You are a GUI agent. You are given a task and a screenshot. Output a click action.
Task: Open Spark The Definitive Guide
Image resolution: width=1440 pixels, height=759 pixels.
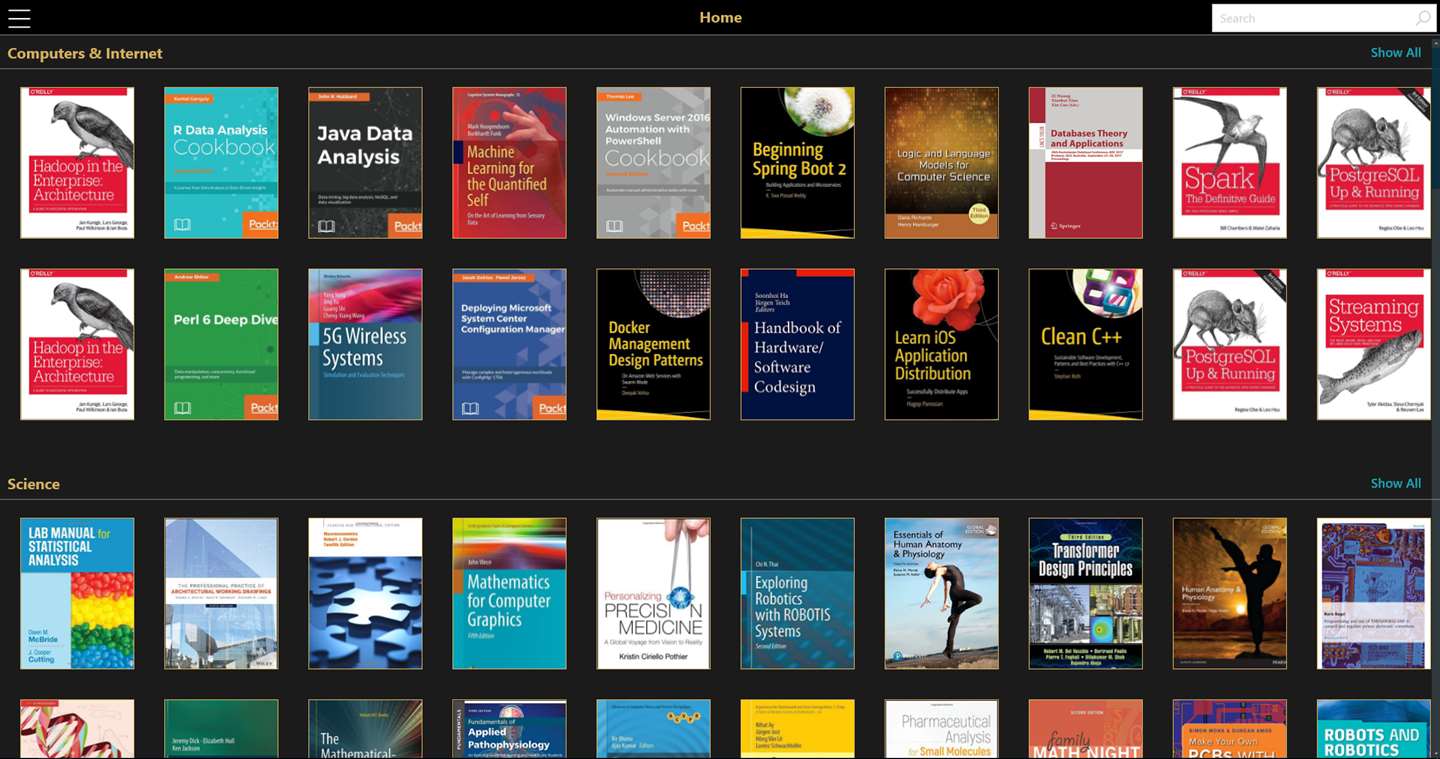coord(1229,163)
